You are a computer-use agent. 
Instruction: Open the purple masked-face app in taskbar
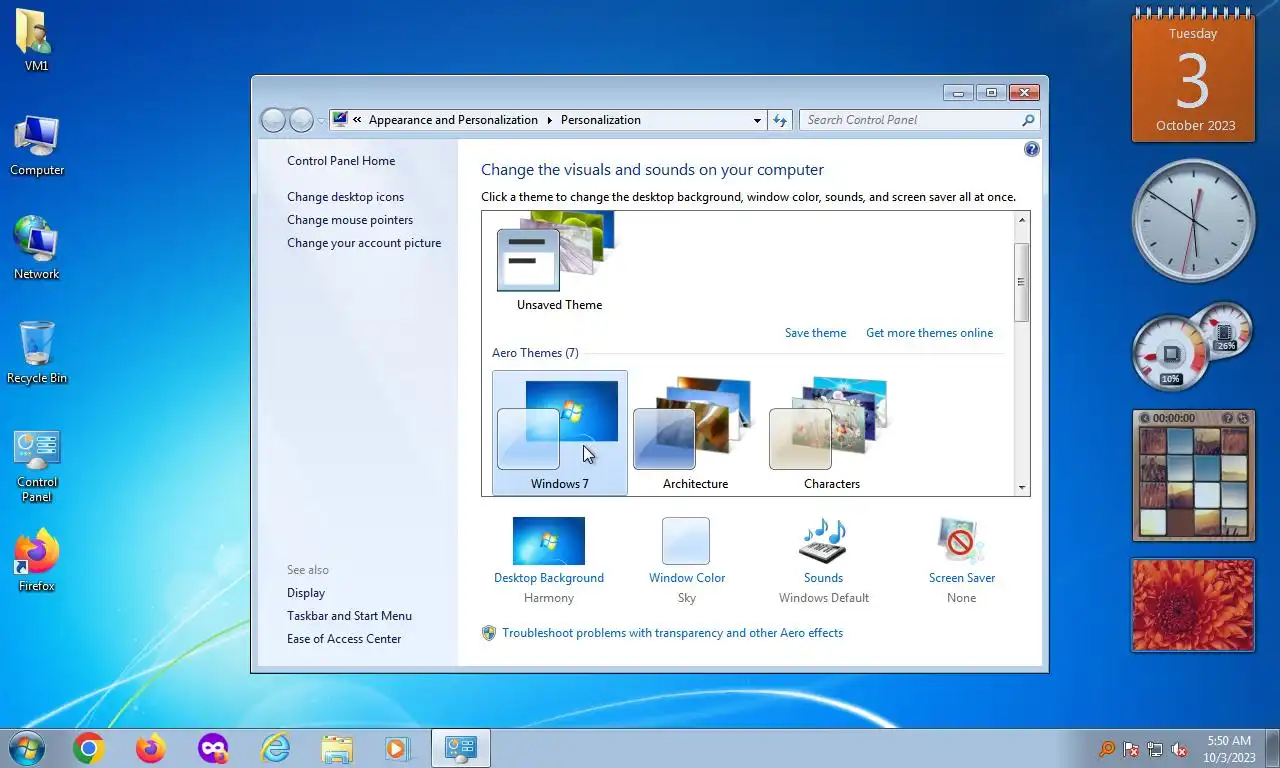212,748
